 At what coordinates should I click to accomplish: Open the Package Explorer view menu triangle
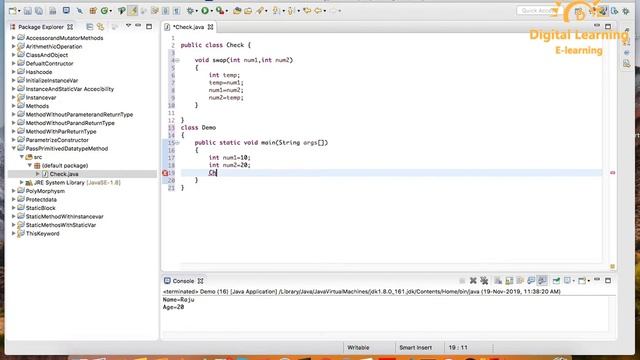128,26
